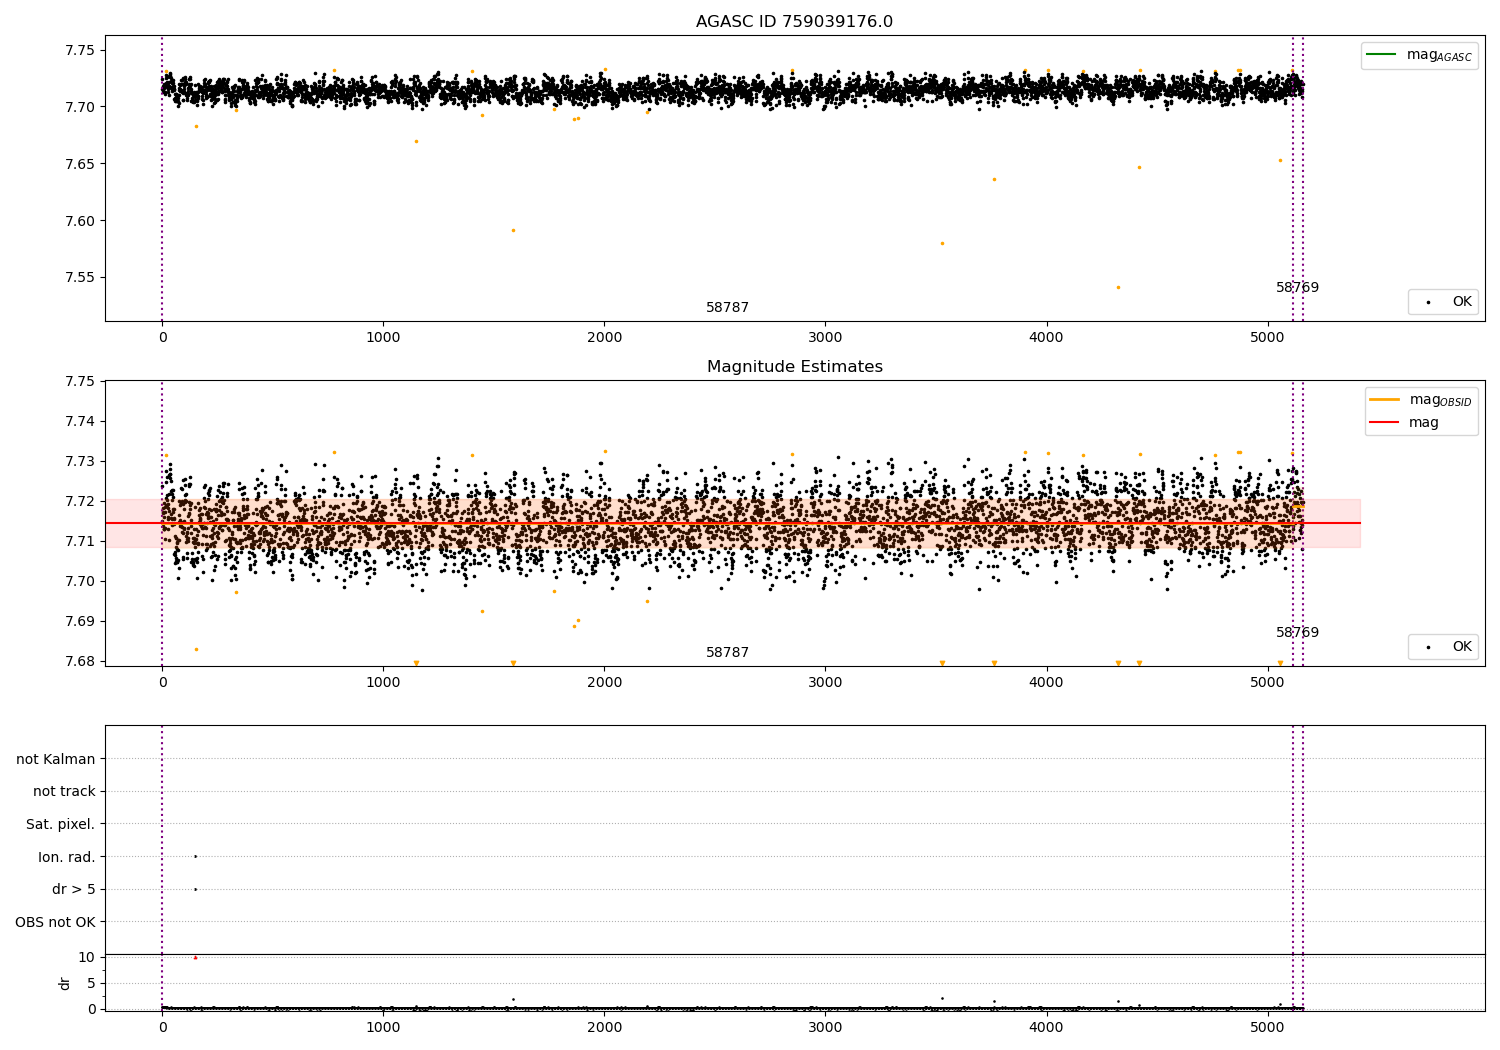Click the 'Ion. rad.' axis label

tap(67, 857)
